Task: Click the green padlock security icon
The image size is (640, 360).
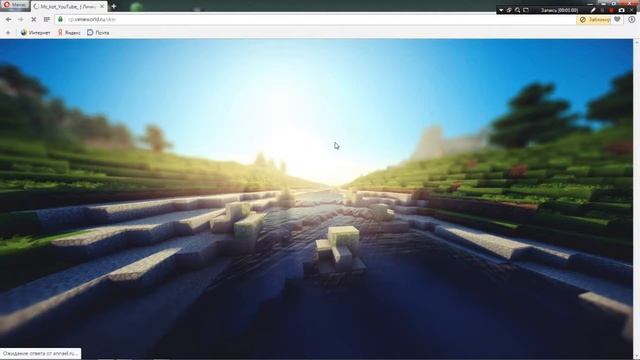Action: click(60, 19)
